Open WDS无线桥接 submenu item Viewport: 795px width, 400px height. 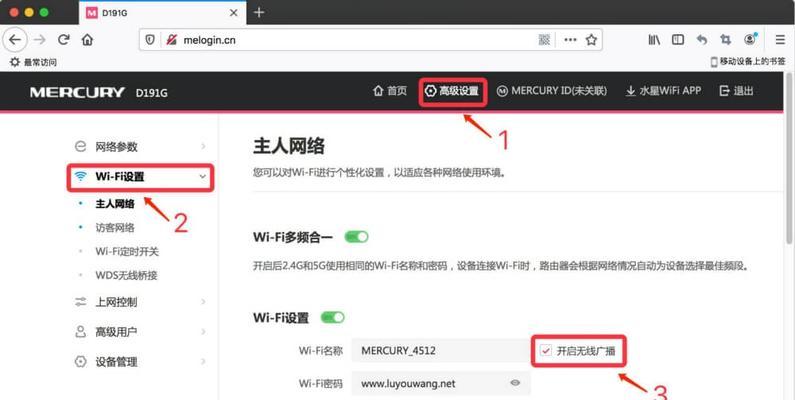tap(126, 275)
